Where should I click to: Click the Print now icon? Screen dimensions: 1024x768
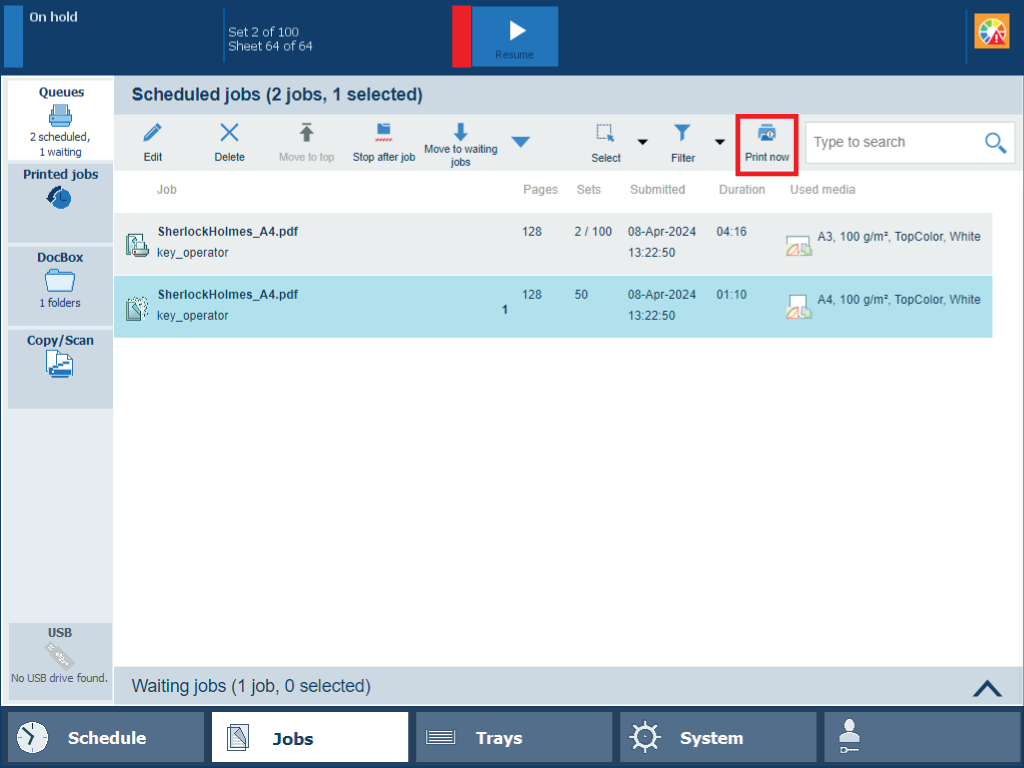(x=766, y=133)
